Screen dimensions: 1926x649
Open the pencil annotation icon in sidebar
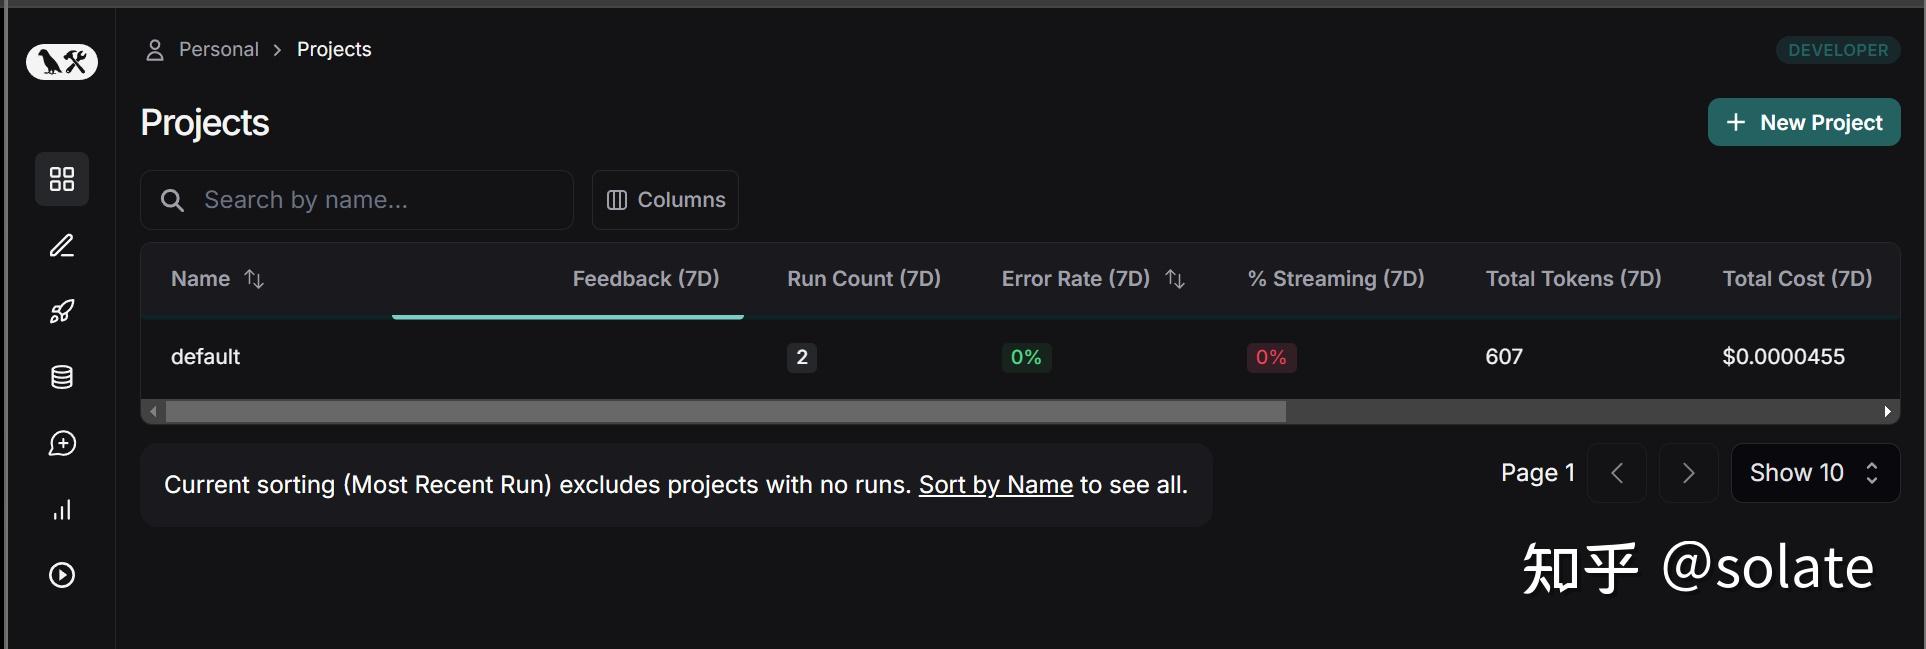pyautogui.click(x=62, y=246)
